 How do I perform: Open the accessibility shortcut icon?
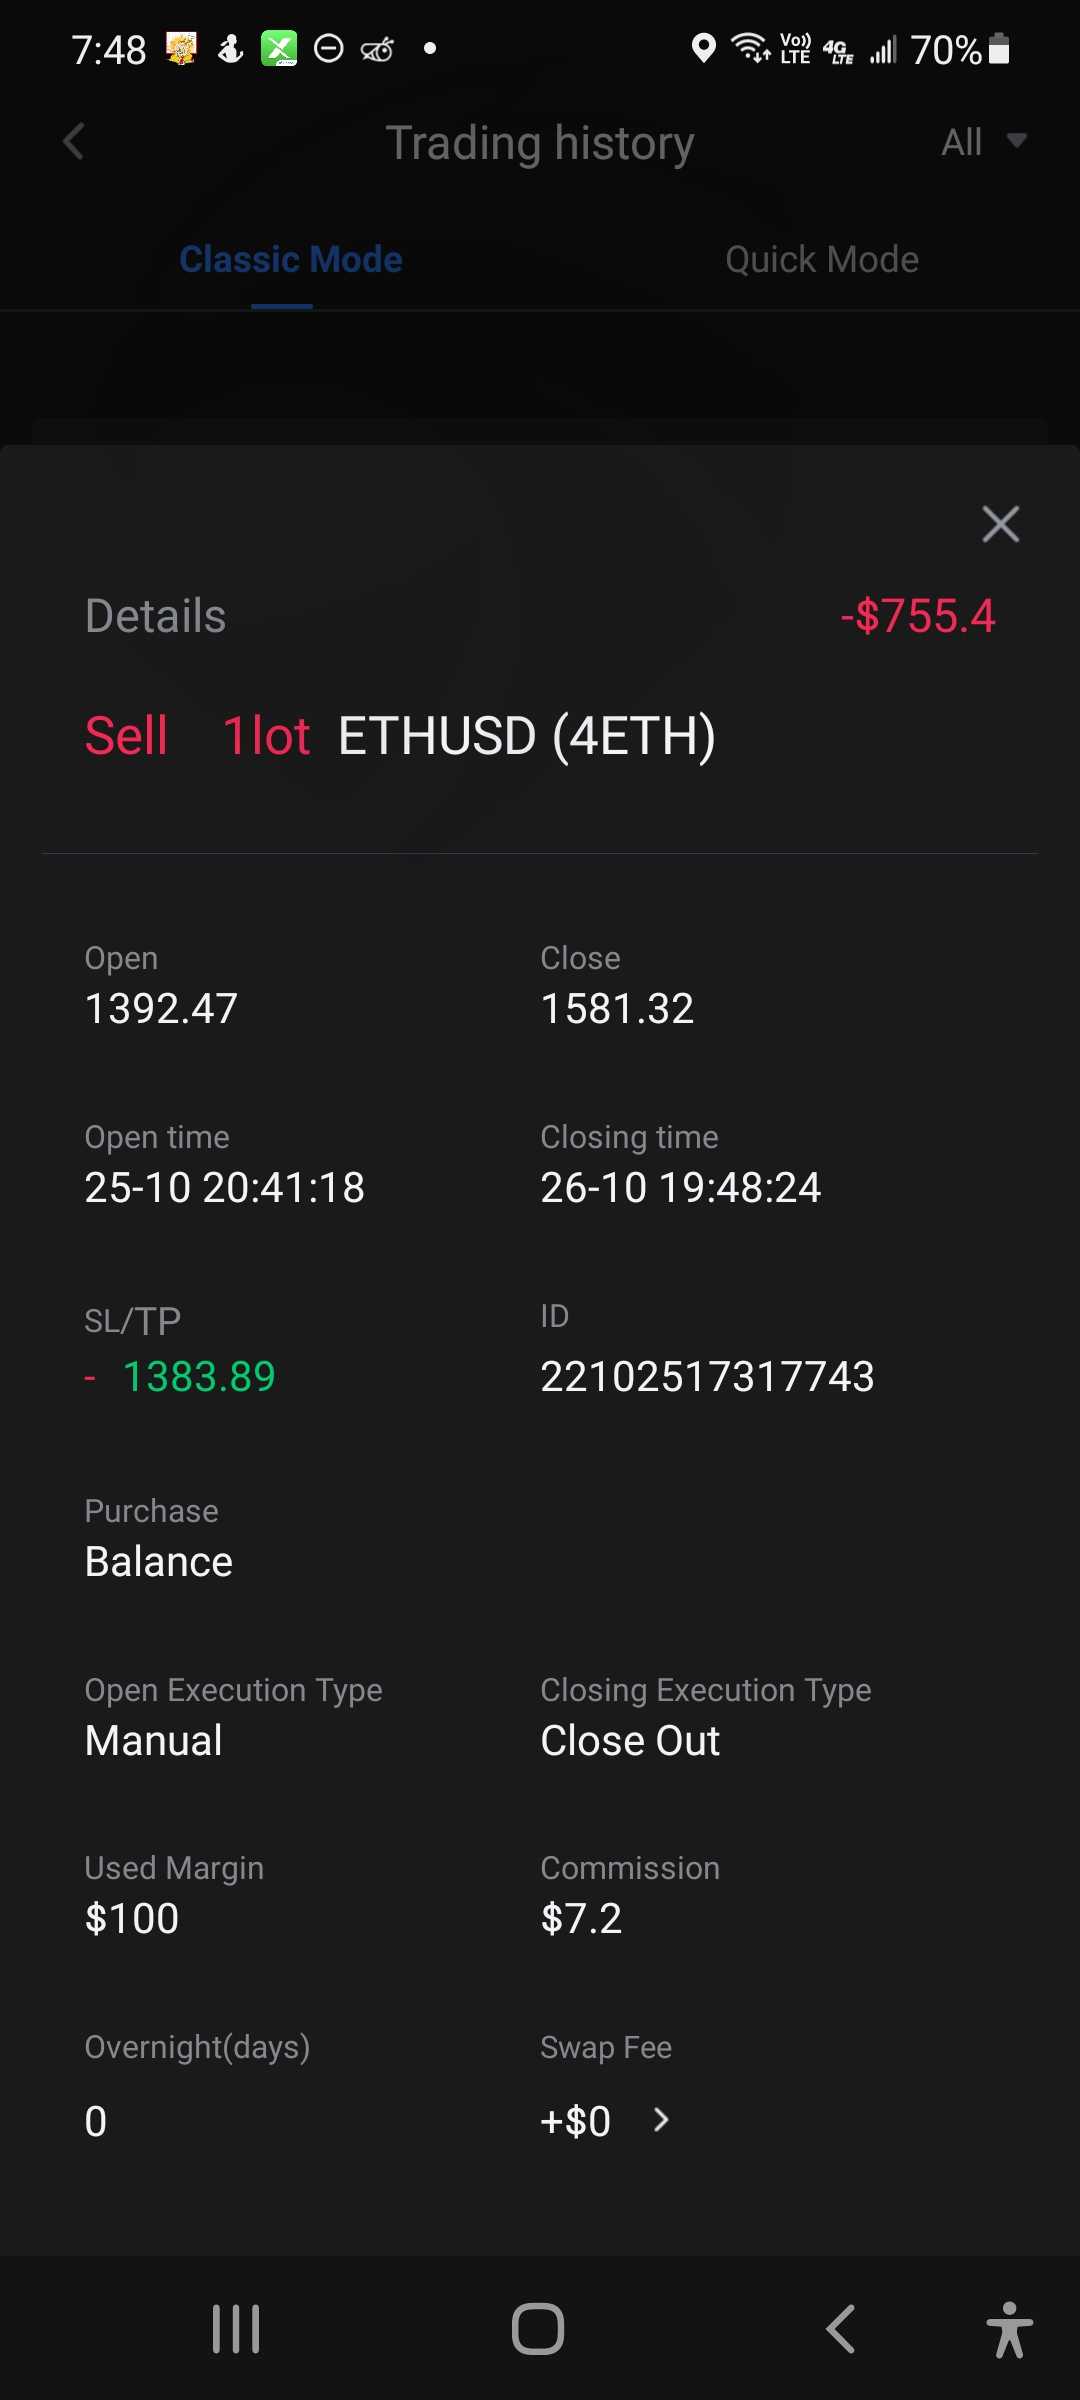tap(1009, 2329)
